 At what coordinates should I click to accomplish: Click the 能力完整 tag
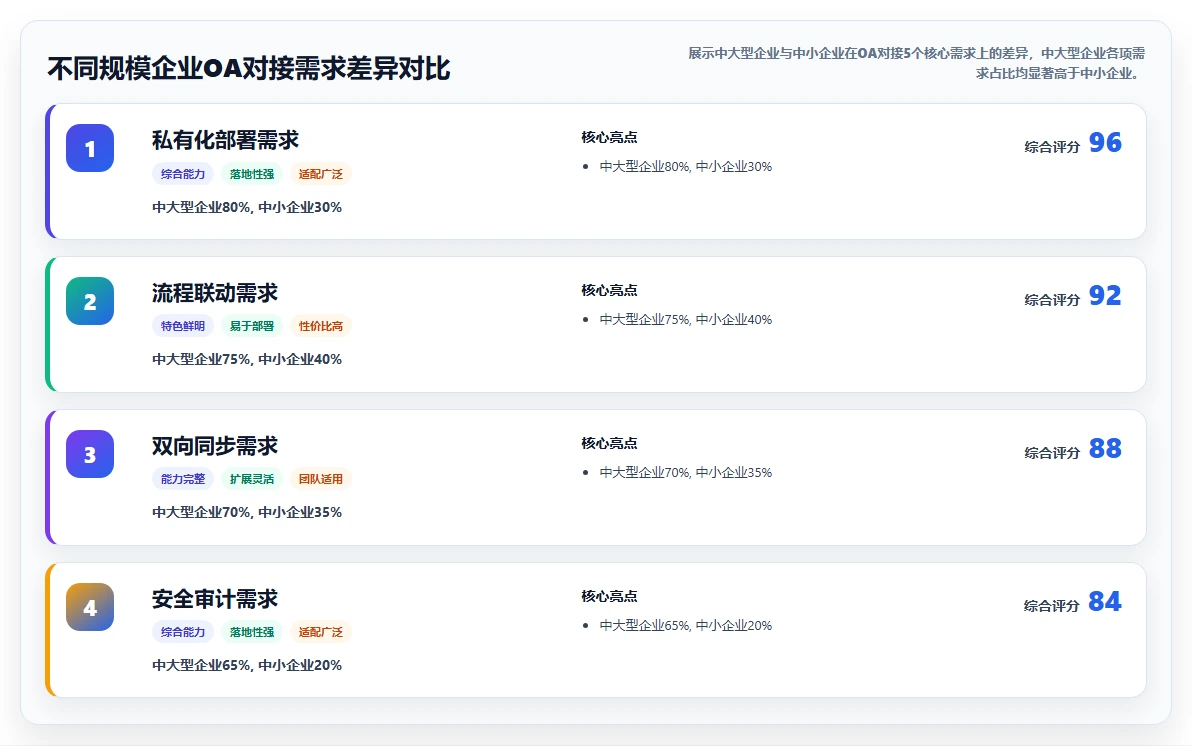tap(182, 479)
